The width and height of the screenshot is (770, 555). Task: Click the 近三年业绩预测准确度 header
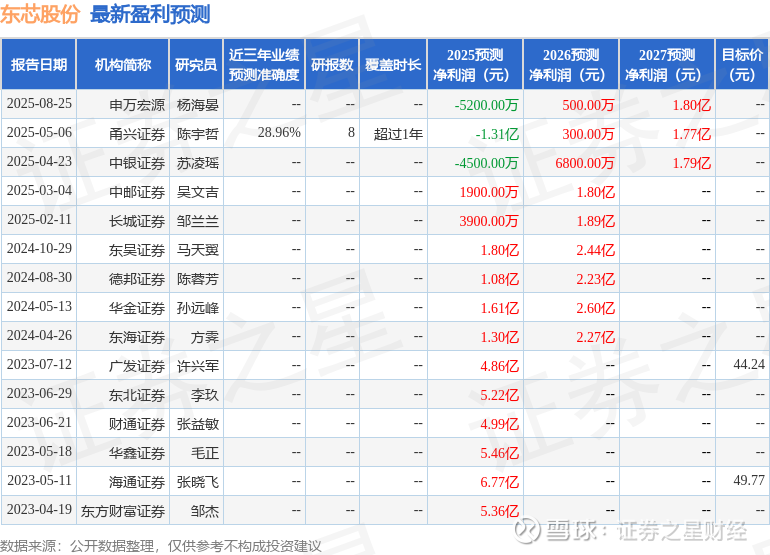point(264,64)
